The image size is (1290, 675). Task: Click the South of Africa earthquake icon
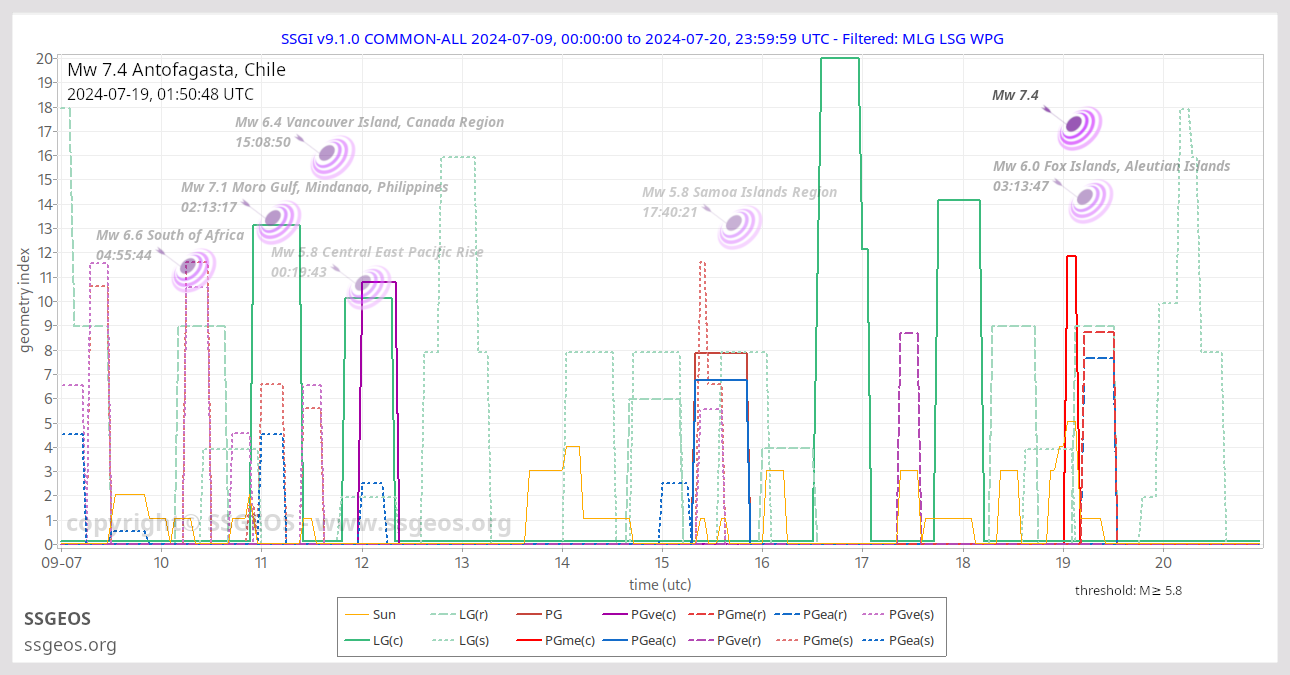point(190,268)
